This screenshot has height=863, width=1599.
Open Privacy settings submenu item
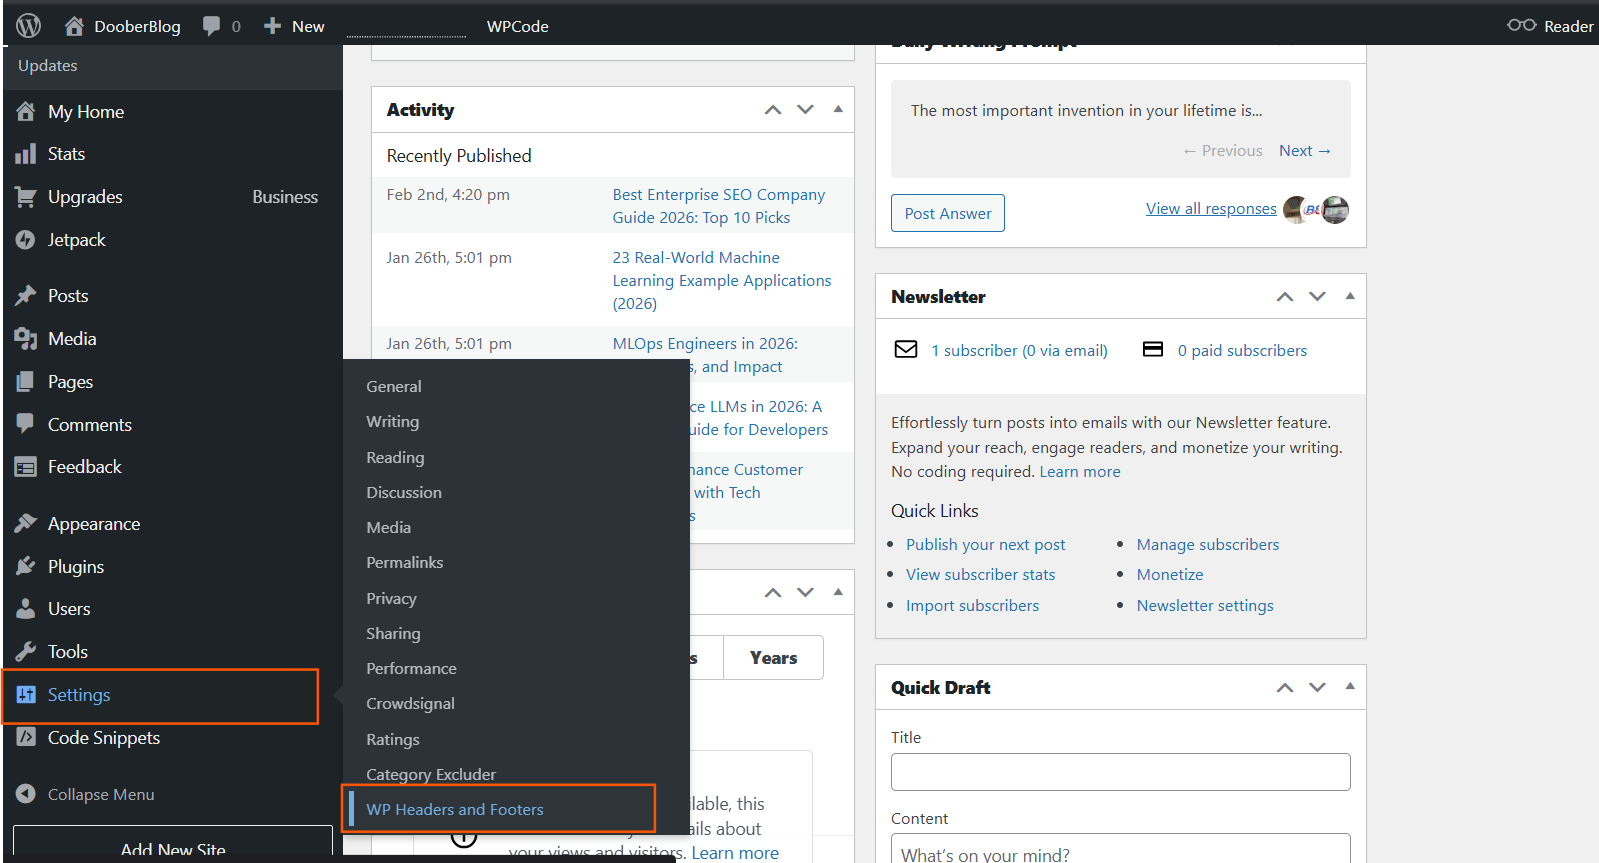pyautogui.click(x=391, y=598)
